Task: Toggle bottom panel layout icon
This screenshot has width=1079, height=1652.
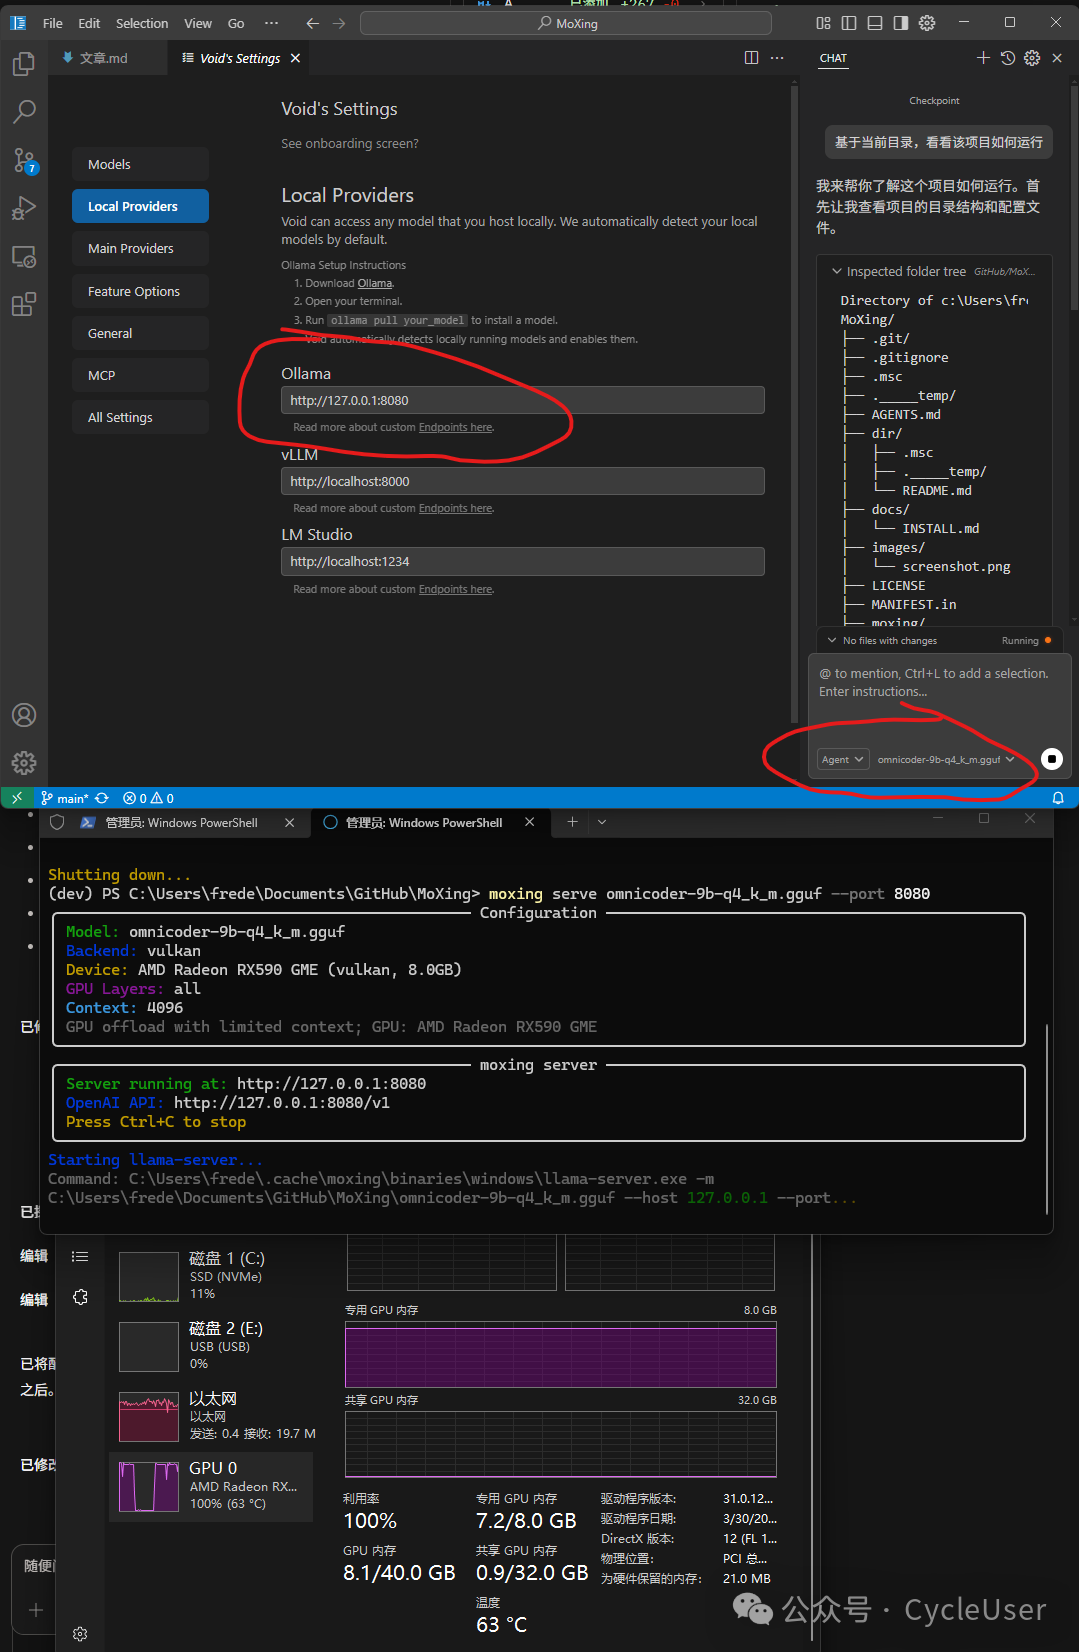Action: point(875,23)
